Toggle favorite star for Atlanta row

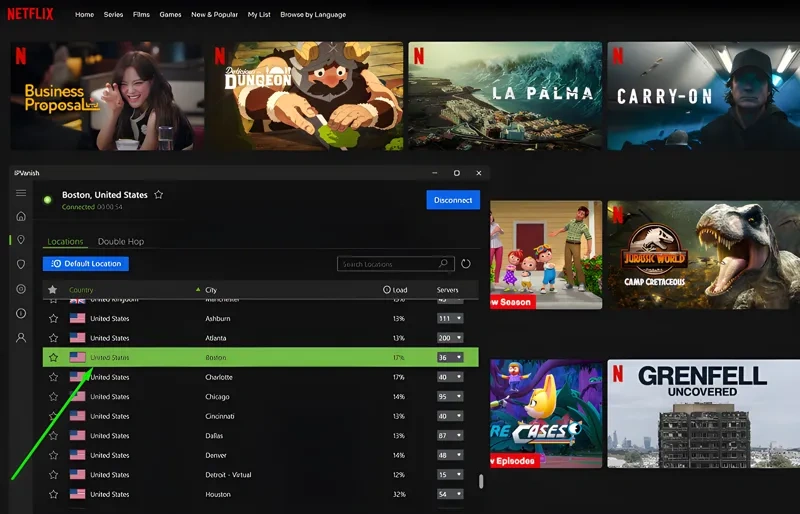(x=53, y=338)
